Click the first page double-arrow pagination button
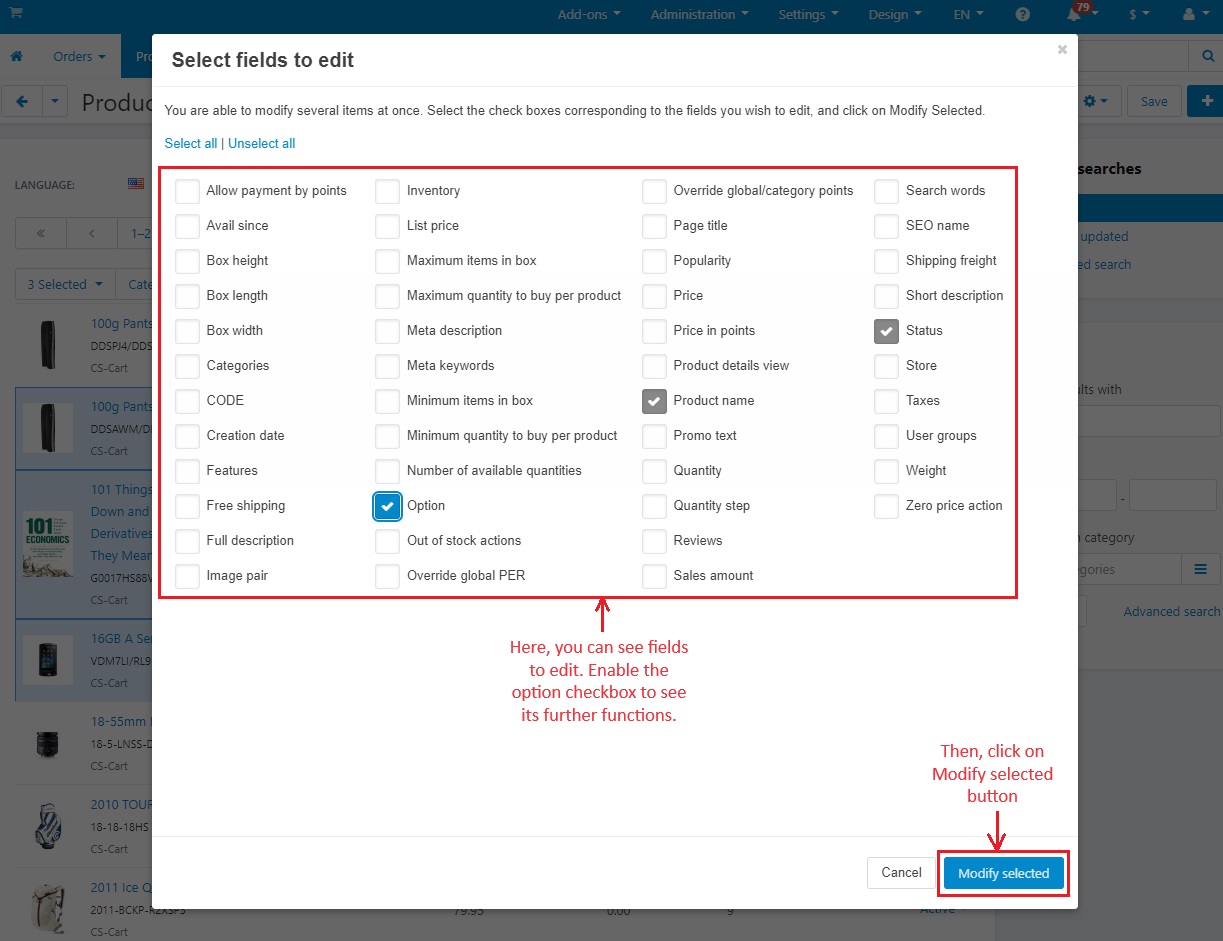Viewport: 1223px width, 941px height. (41, 233)
